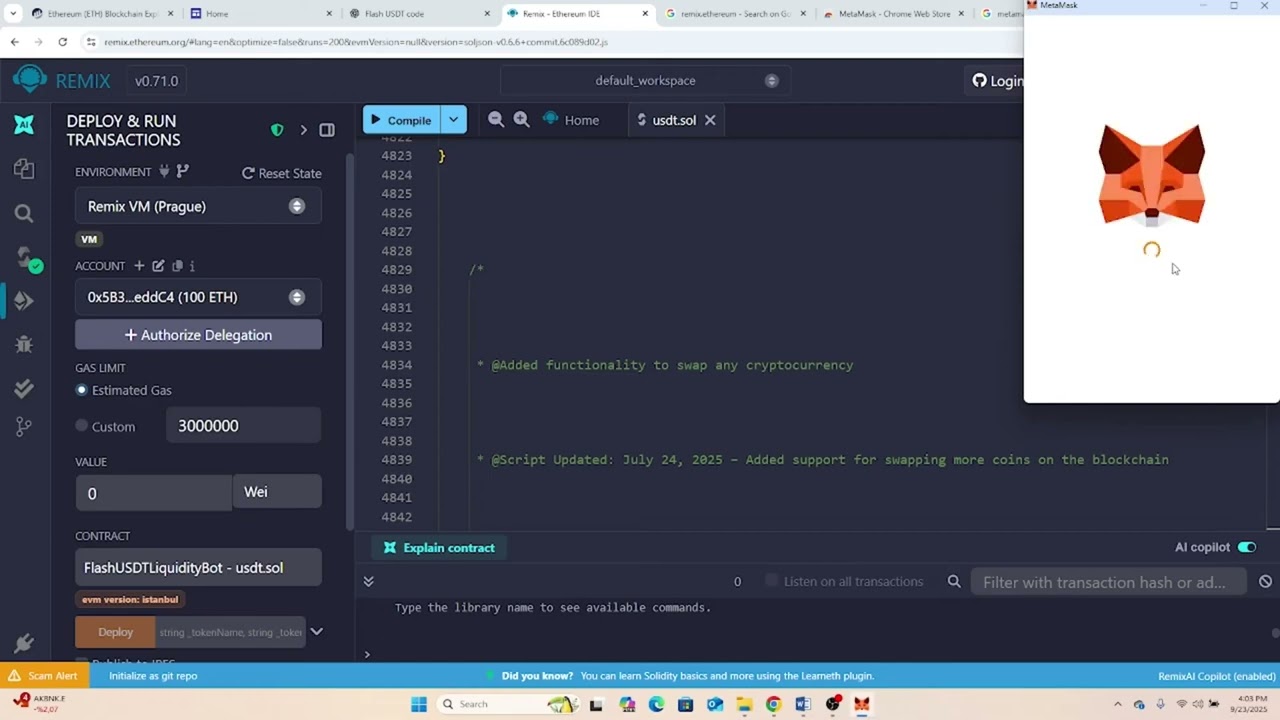Zoom out the editor font
1280x720 pixels.
point(496,119)
